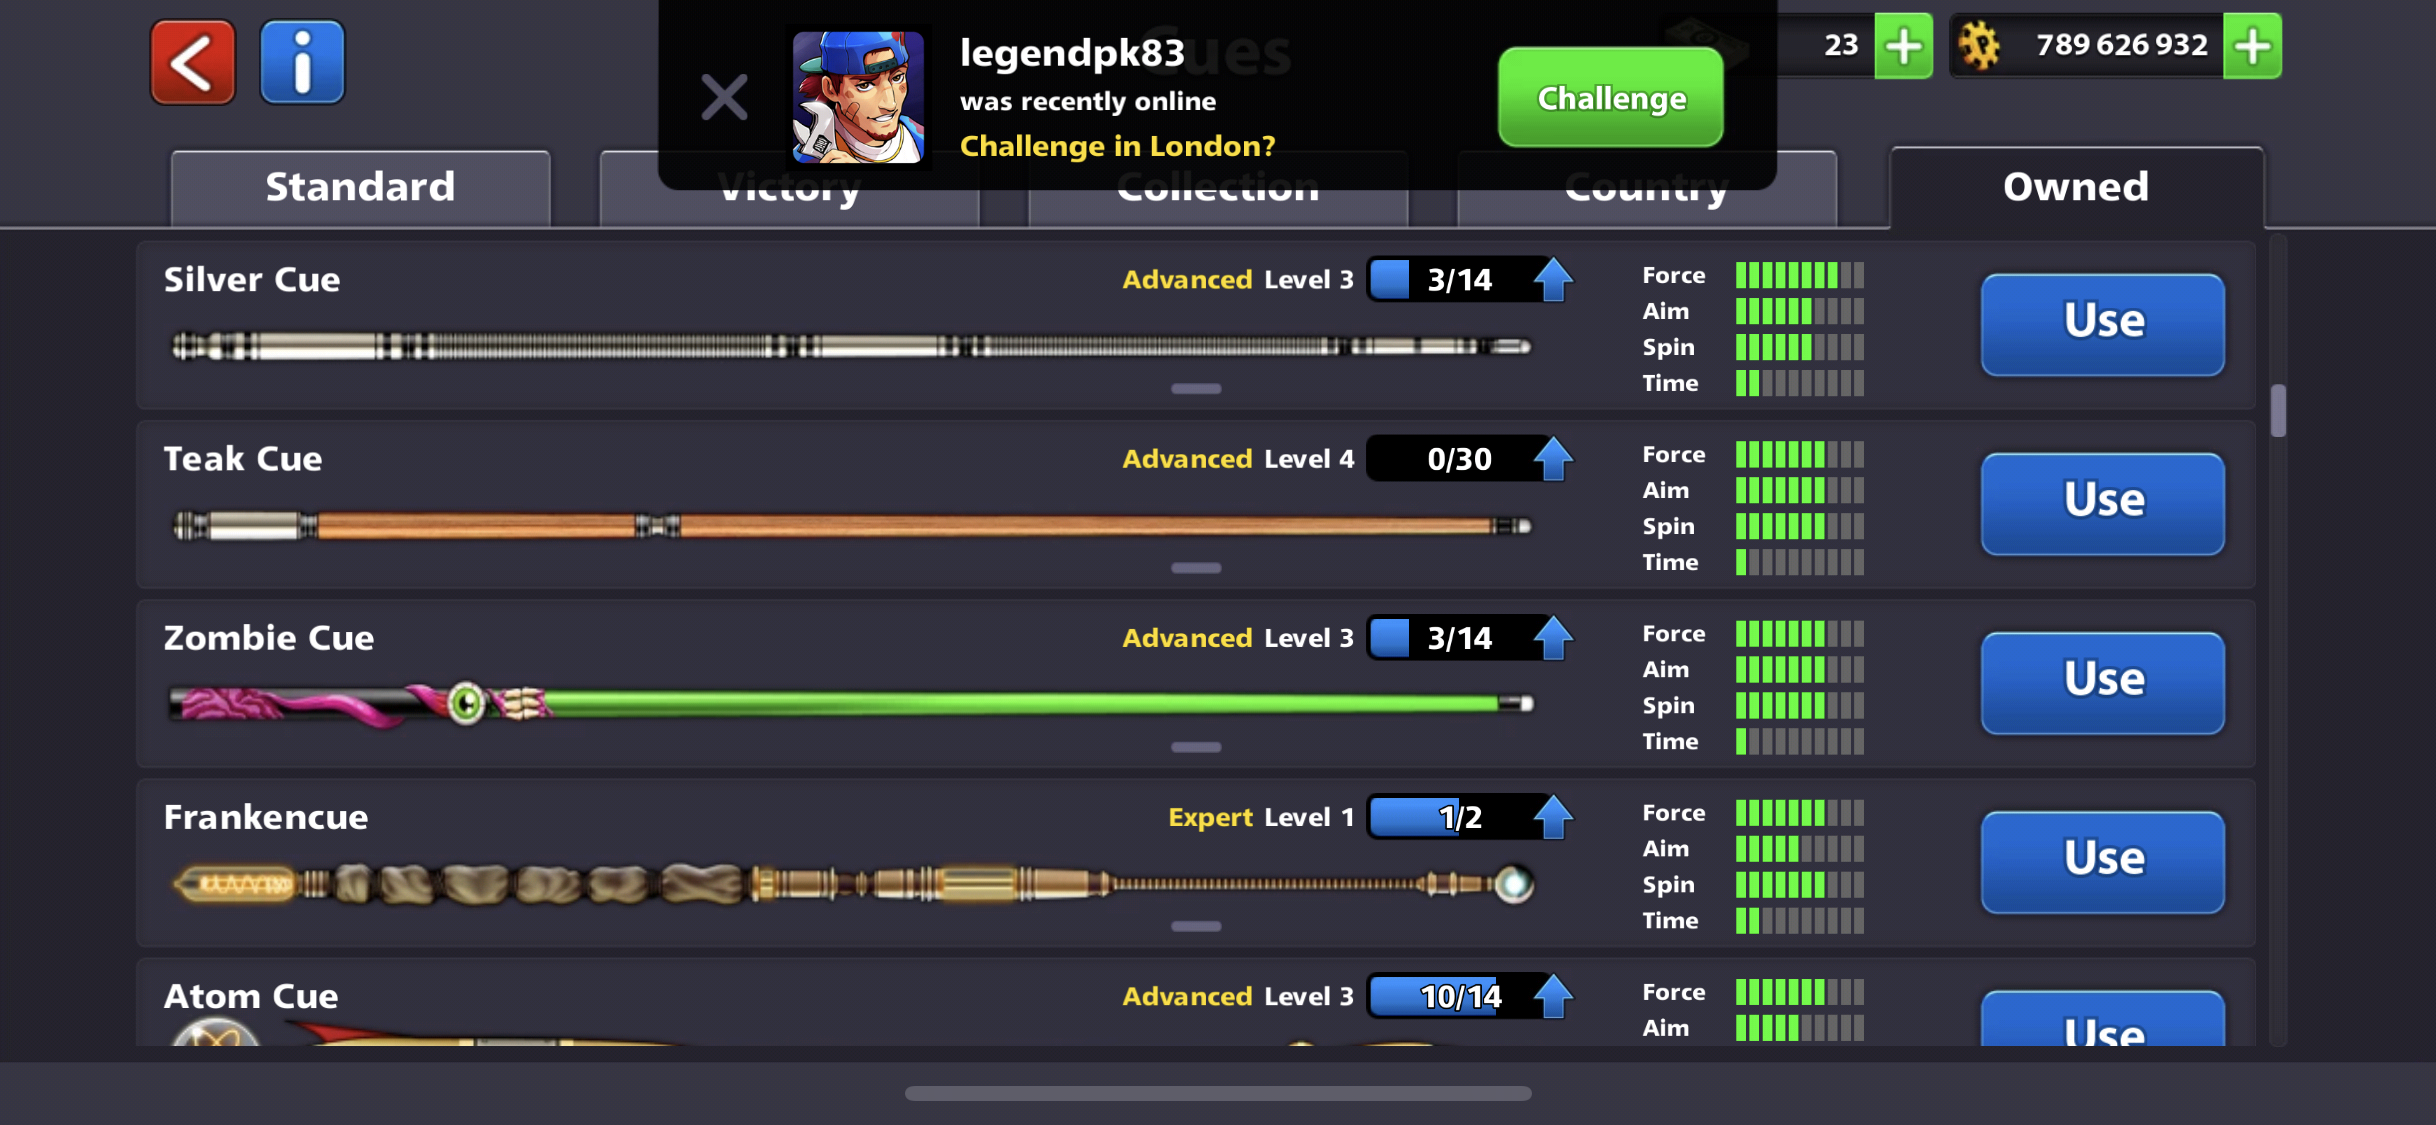Add cash with the green plus icon
This screenshot has width=2436, height=1125.
(x=1903, y=46)
